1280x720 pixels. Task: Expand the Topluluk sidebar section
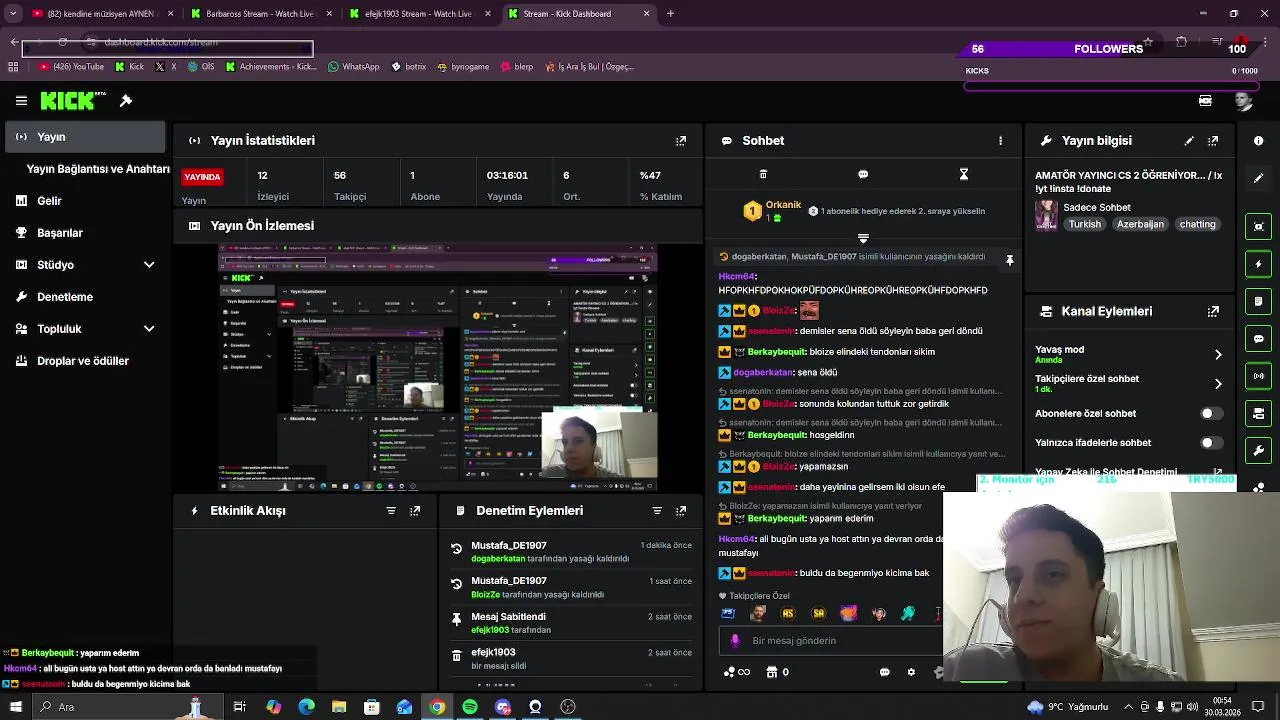coord(149,329)
